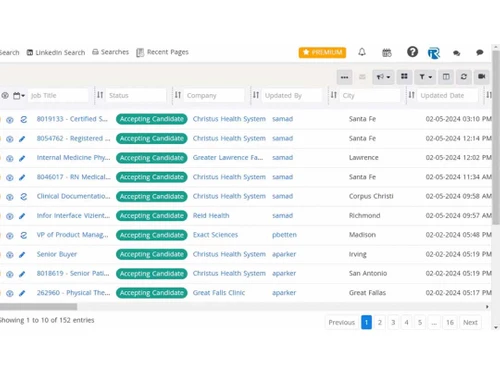Image resolution: width=500 pixels, height=375 pixels.
Task: Edit the 8054762 - Registered job
Action: pos(22,139)
